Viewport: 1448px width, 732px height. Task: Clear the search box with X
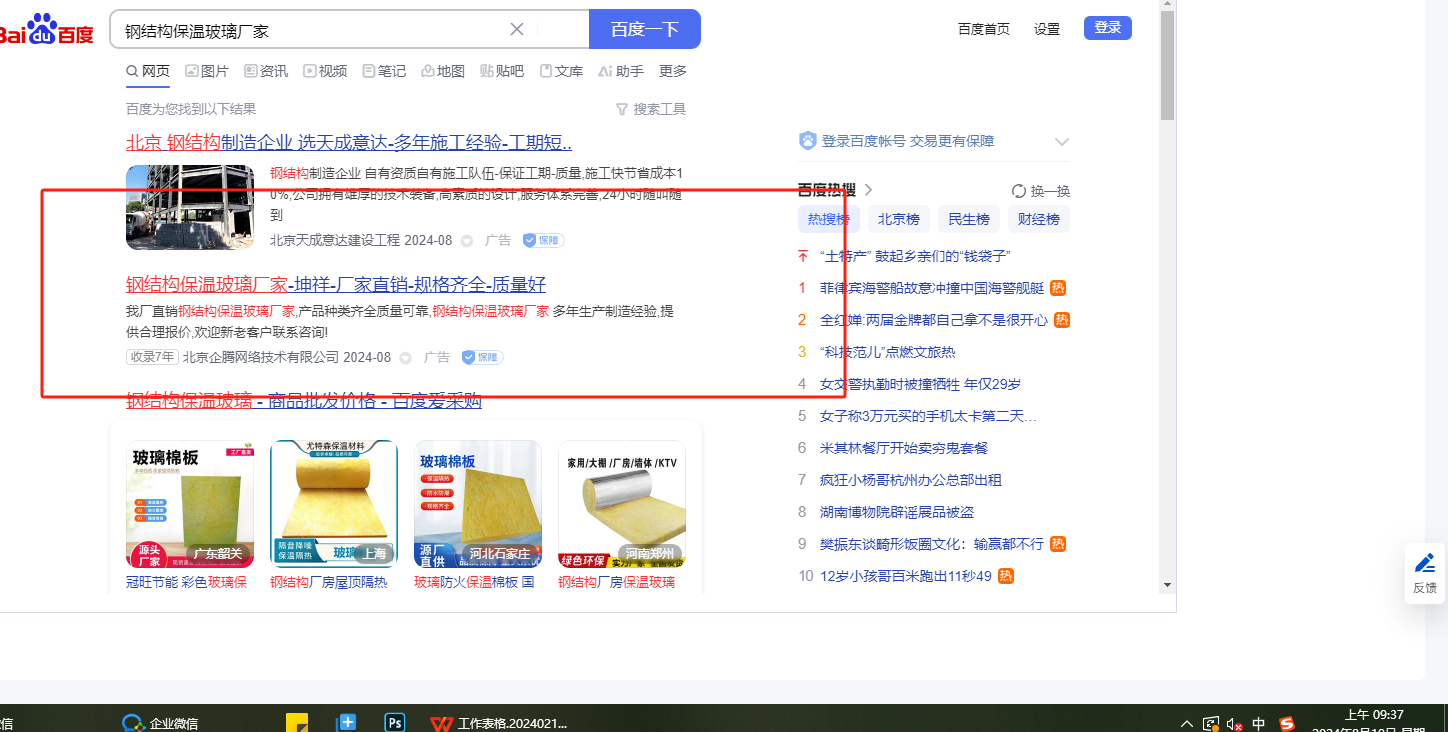pyautogui.click(x=517, y=29)
